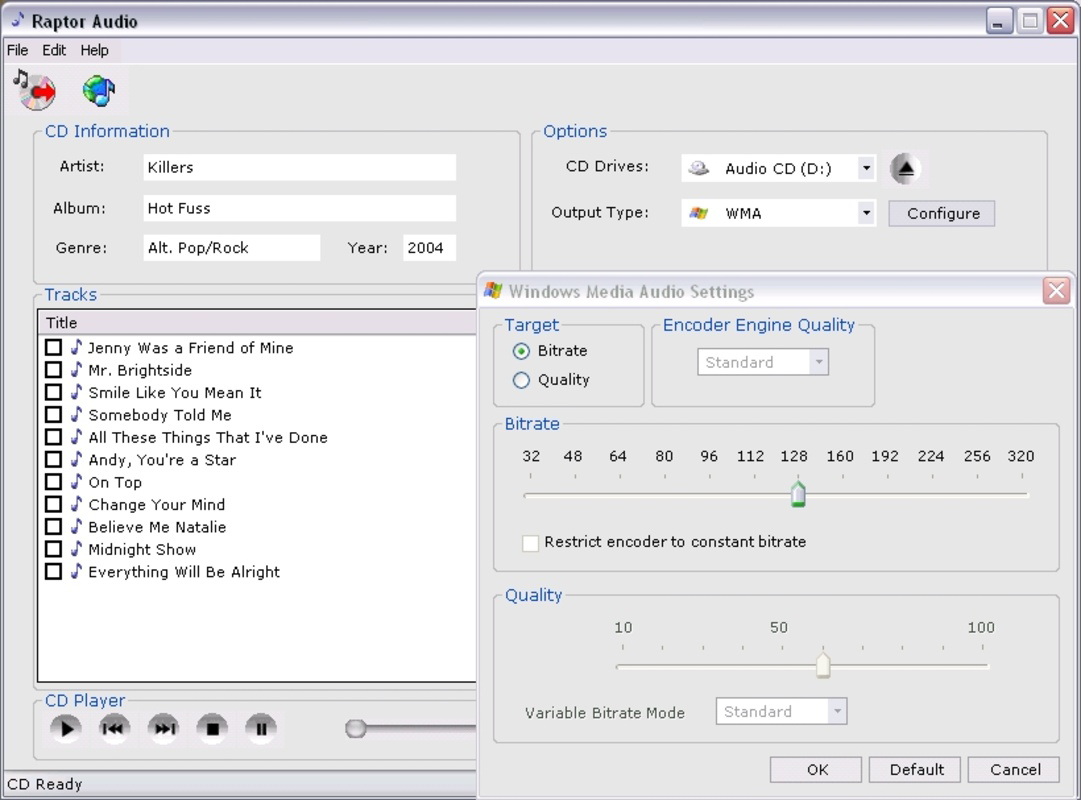Click Cancel in the settings dialog
1081x800 pixels.
point(1013,770)
